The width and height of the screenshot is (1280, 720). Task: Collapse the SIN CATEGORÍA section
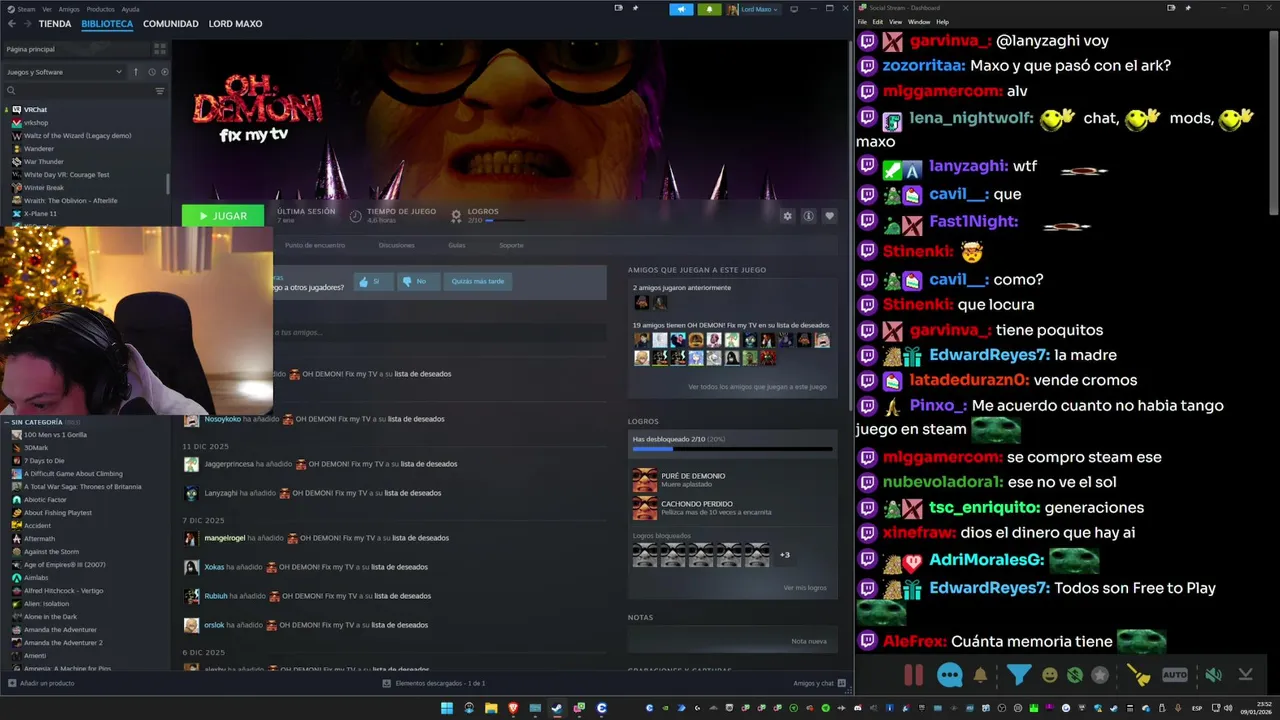(36, 422)
